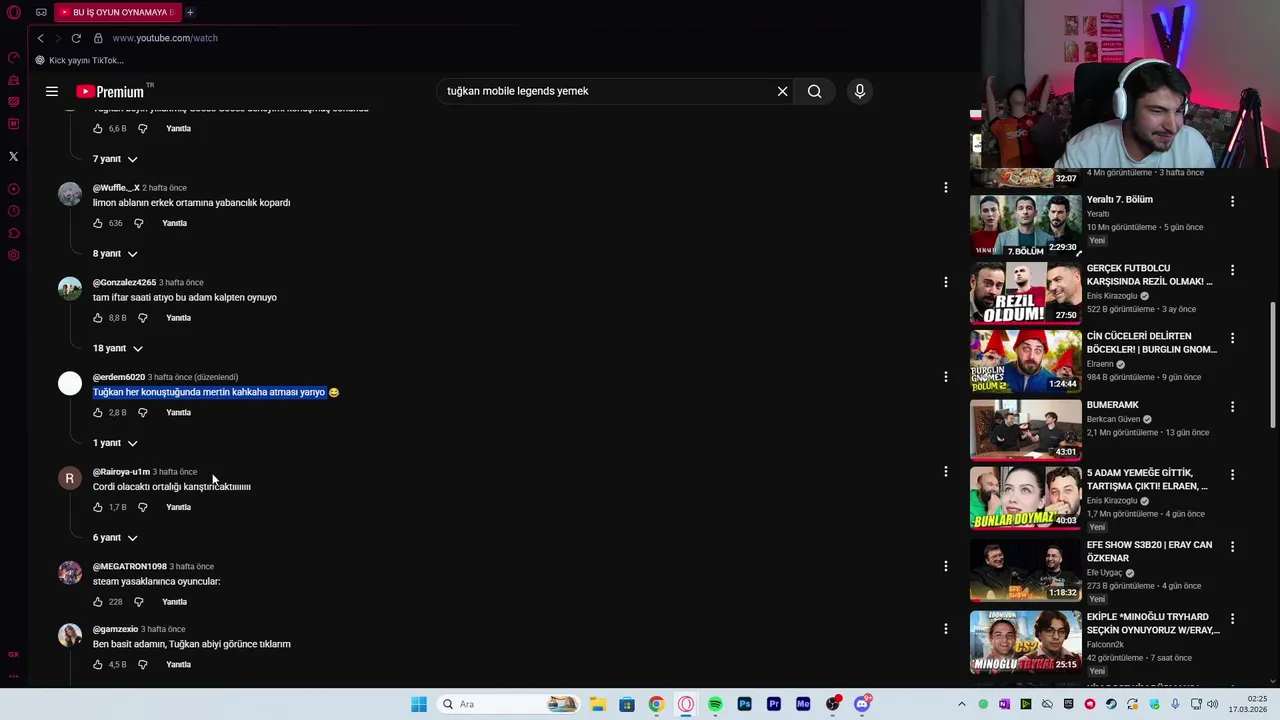Open options menu for @MEGATRON1098 comment
This screenshot has width=1280, height=720.
[946, 566]
